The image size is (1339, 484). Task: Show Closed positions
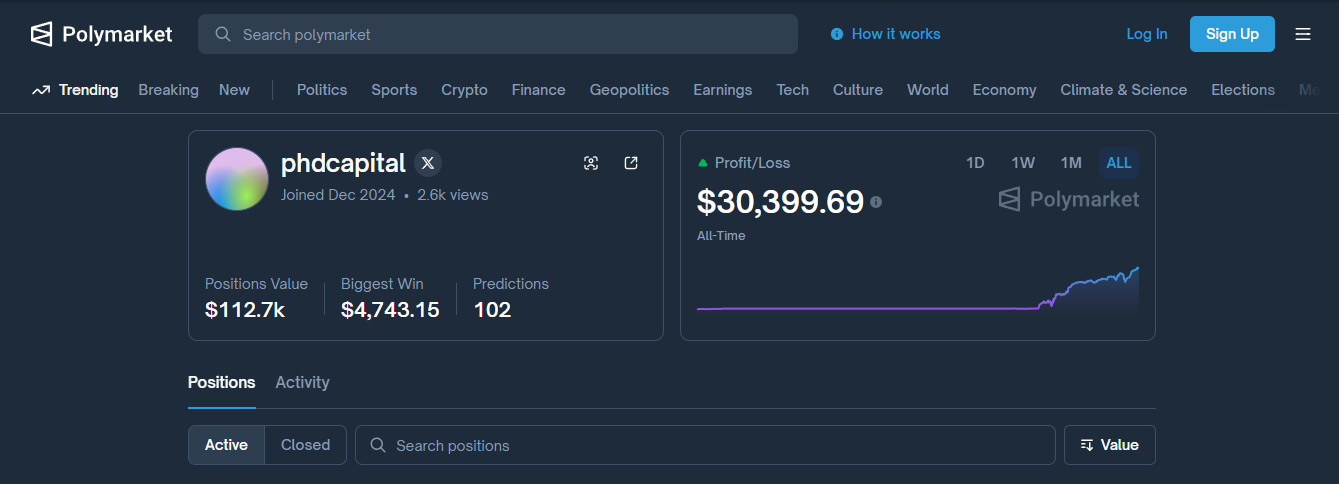pyautogui.click(x=305, y=445)
